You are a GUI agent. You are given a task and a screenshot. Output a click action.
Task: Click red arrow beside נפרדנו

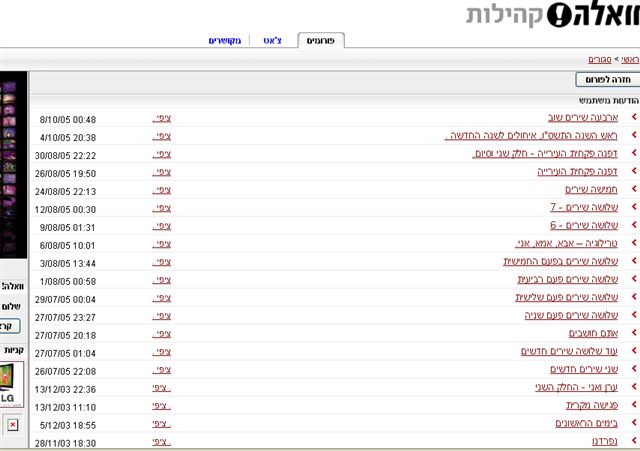click(633, 441)
